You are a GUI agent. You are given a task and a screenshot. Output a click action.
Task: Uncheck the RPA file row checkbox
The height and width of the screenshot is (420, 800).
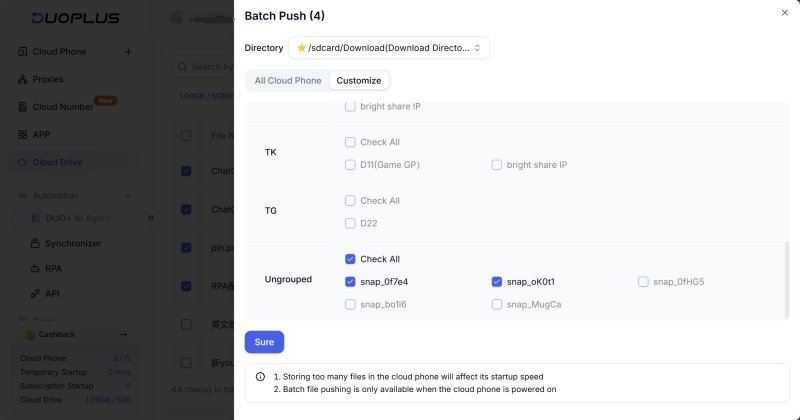[186, 286]
